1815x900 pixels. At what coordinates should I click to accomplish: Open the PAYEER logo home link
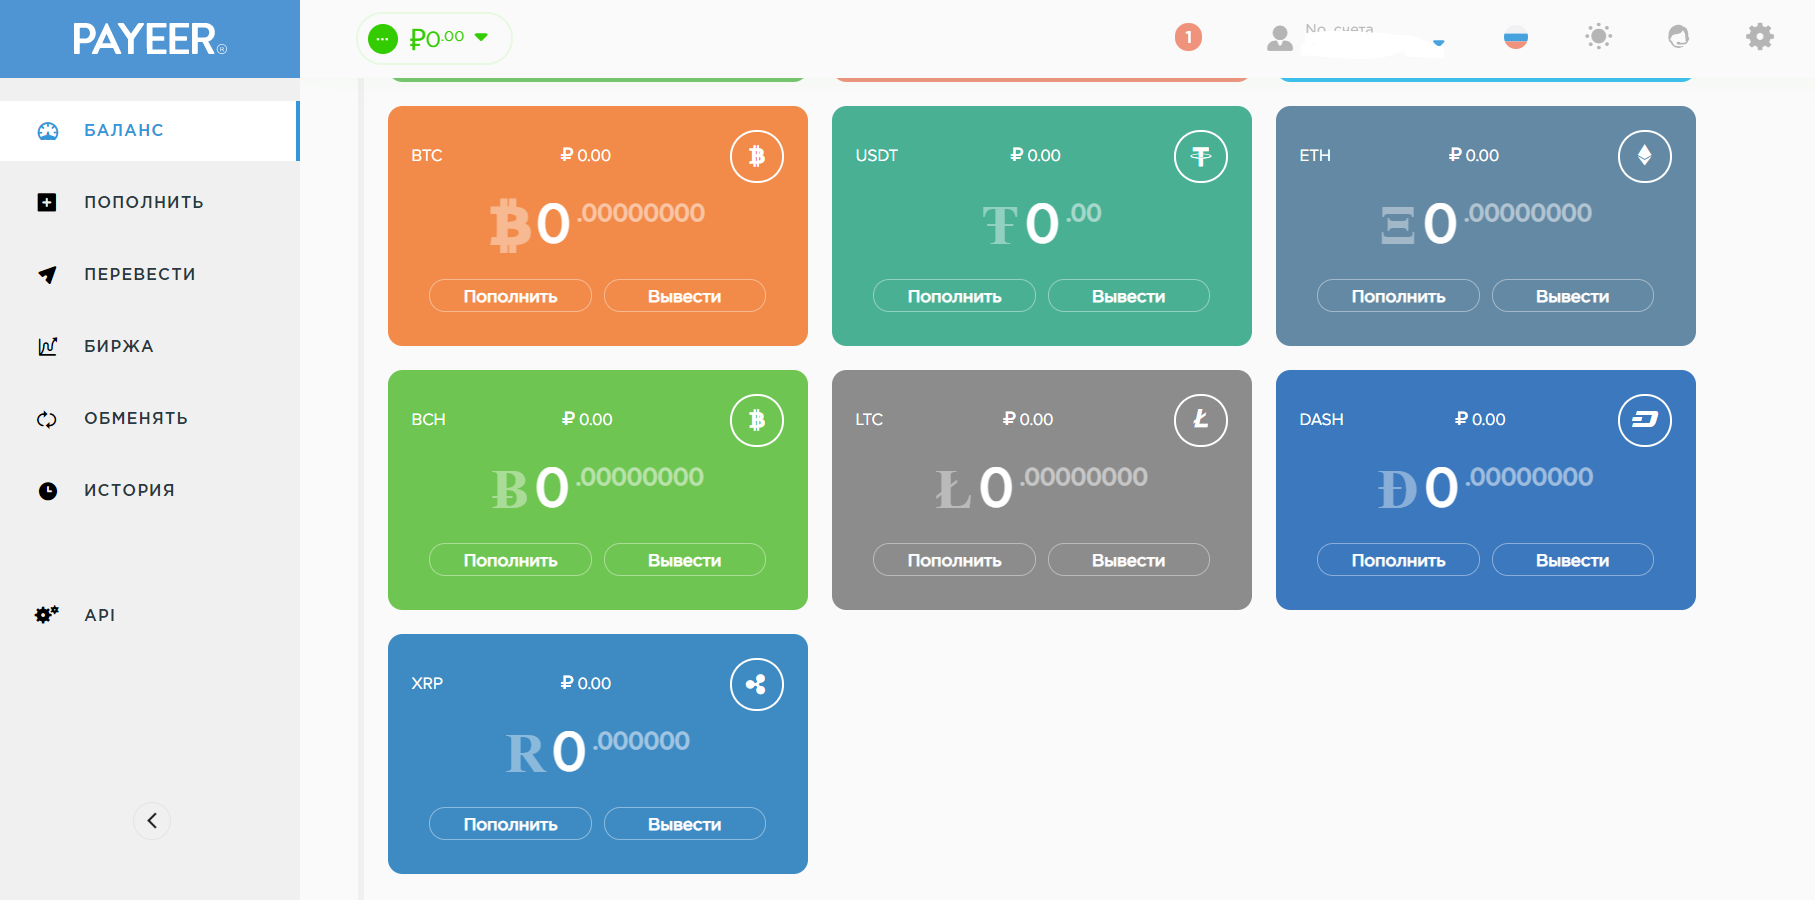150,39
